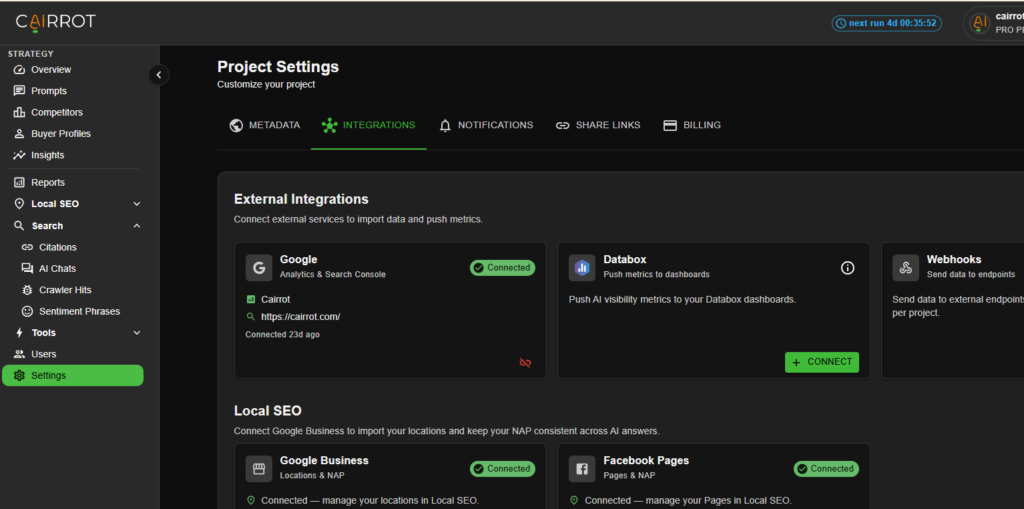Click the Metadata globe icon
This screenshot has height=509, width=1024.
[236, 125]
